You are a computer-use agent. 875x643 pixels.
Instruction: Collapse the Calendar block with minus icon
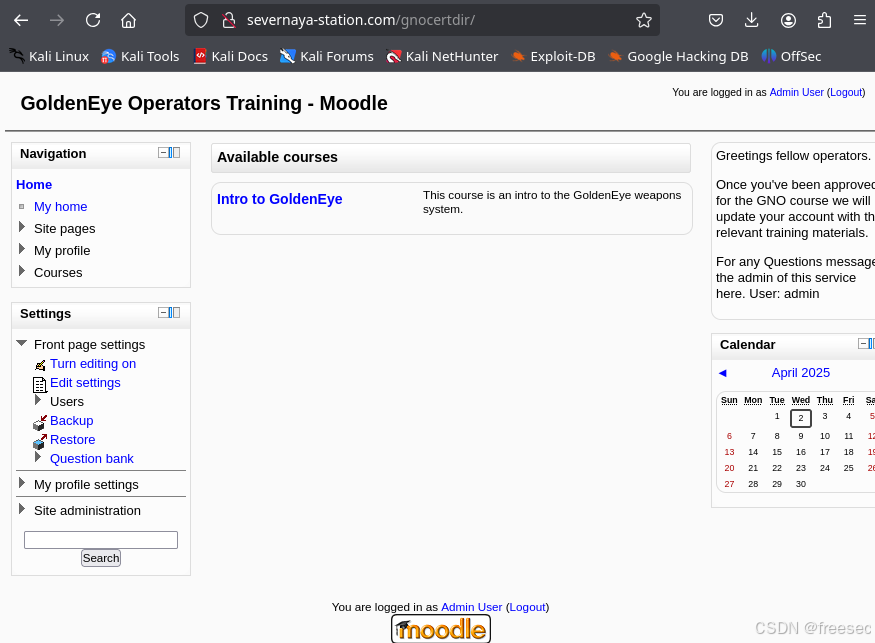coord(863,344)
